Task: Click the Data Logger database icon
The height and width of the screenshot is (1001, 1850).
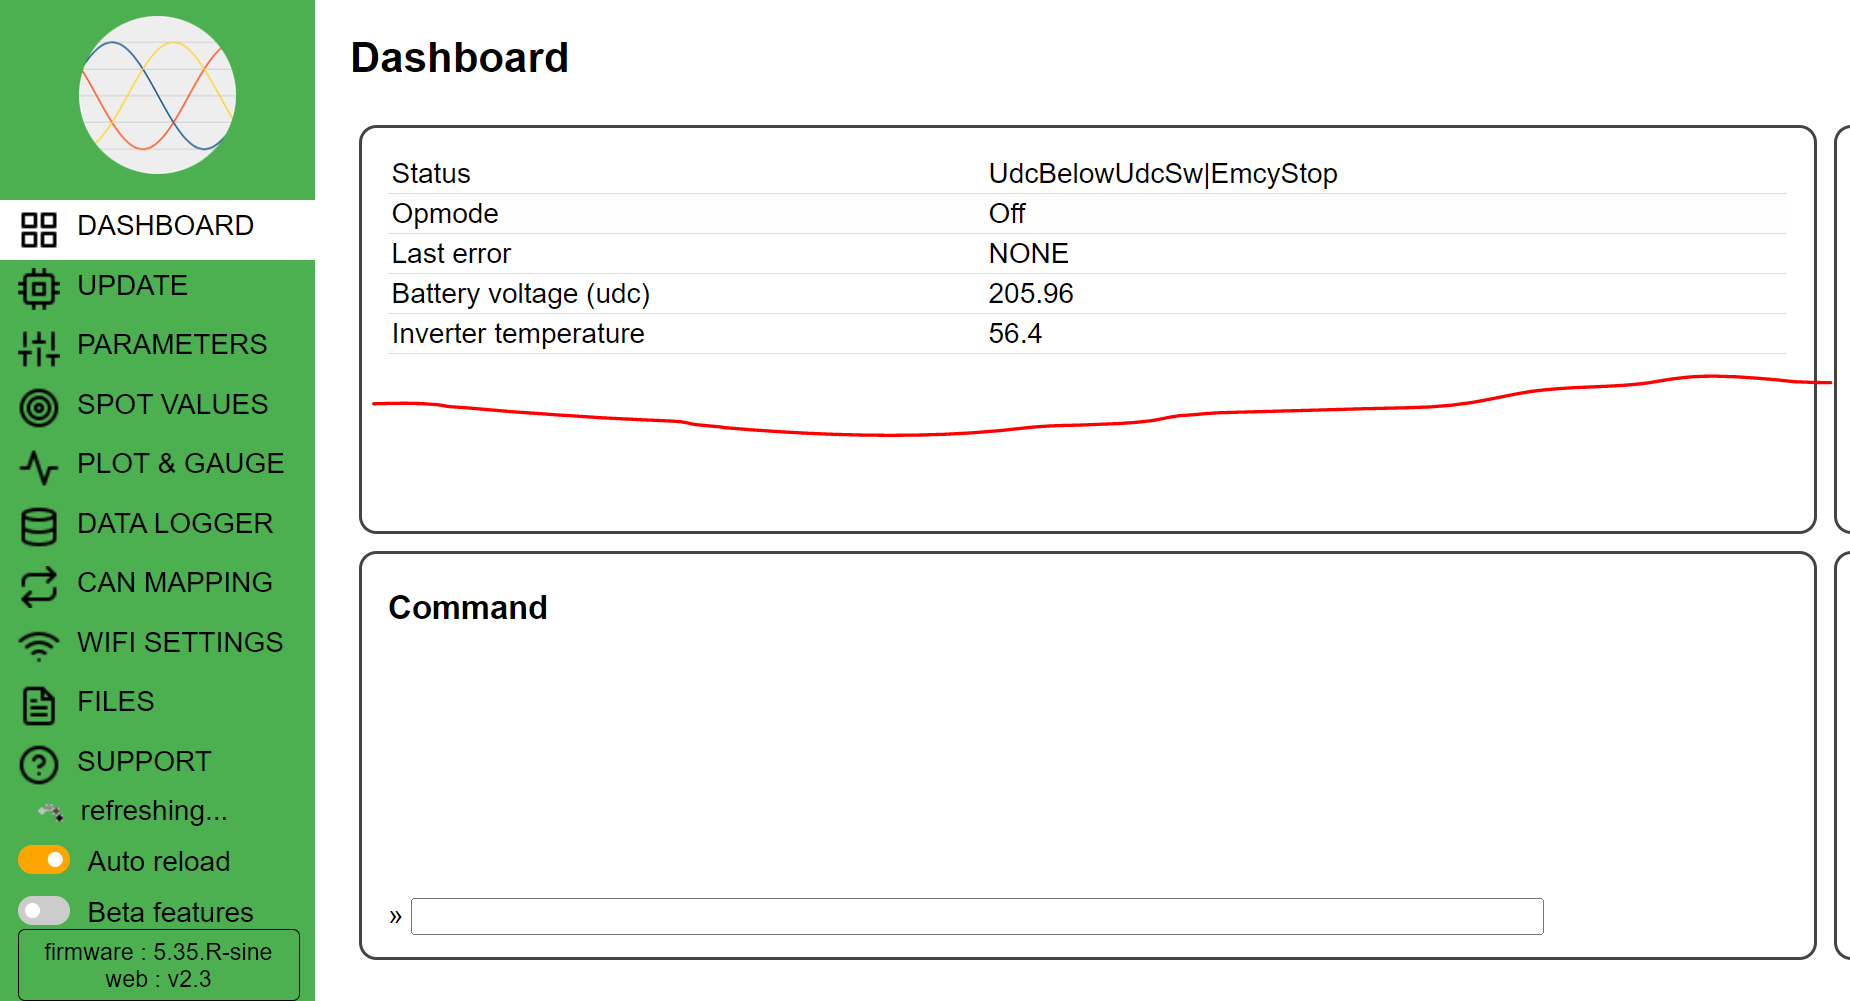Action: (39, 527)
